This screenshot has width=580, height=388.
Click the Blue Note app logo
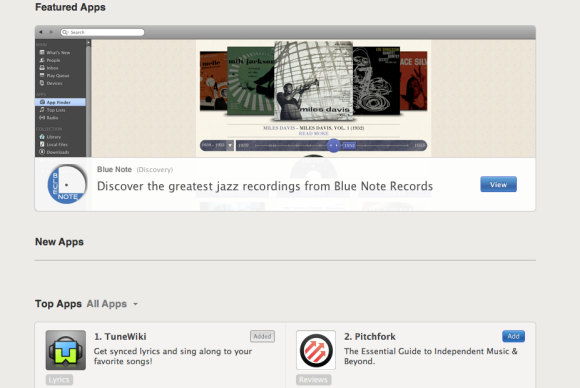(x=67, y=184)
